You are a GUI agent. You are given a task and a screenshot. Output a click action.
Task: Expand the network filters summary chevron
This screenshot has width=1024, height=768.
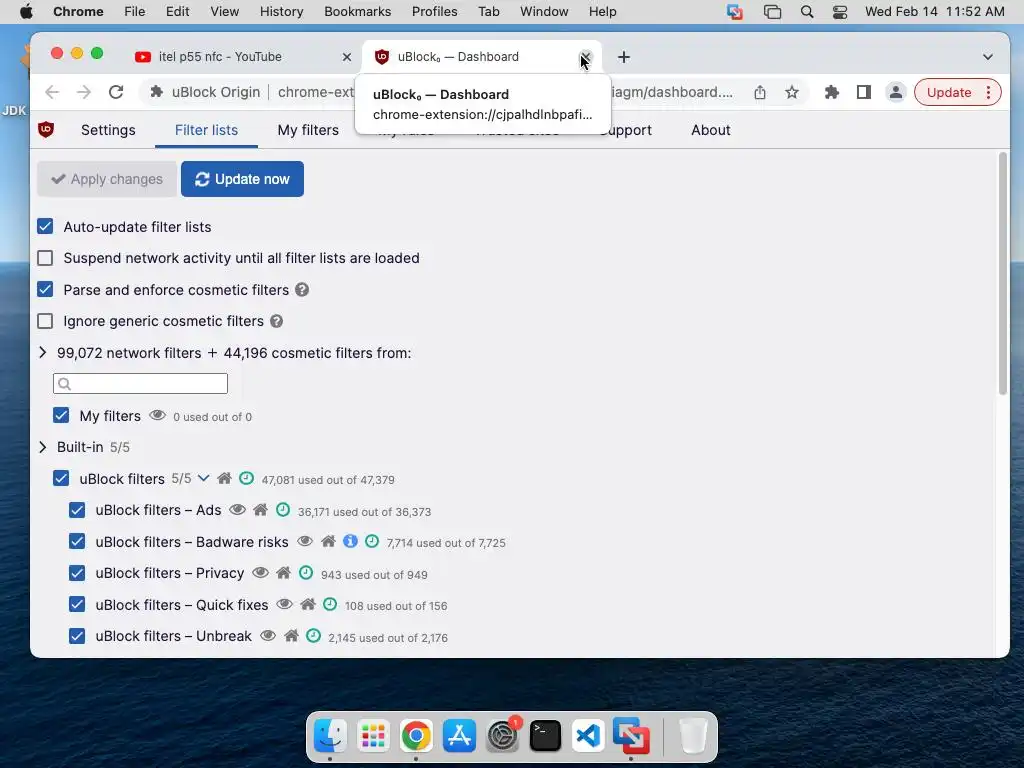tap(42, 353)
